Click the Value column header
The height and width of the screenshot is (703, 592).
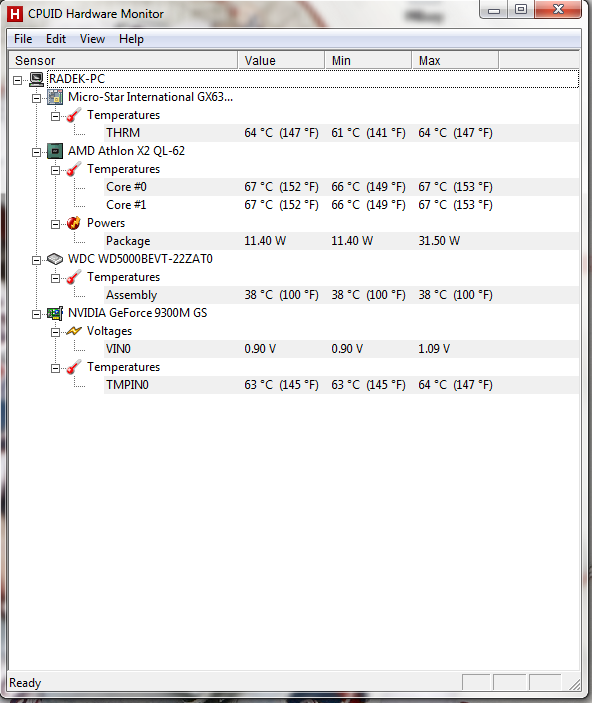pyautogui.click(x=281, y=61)
